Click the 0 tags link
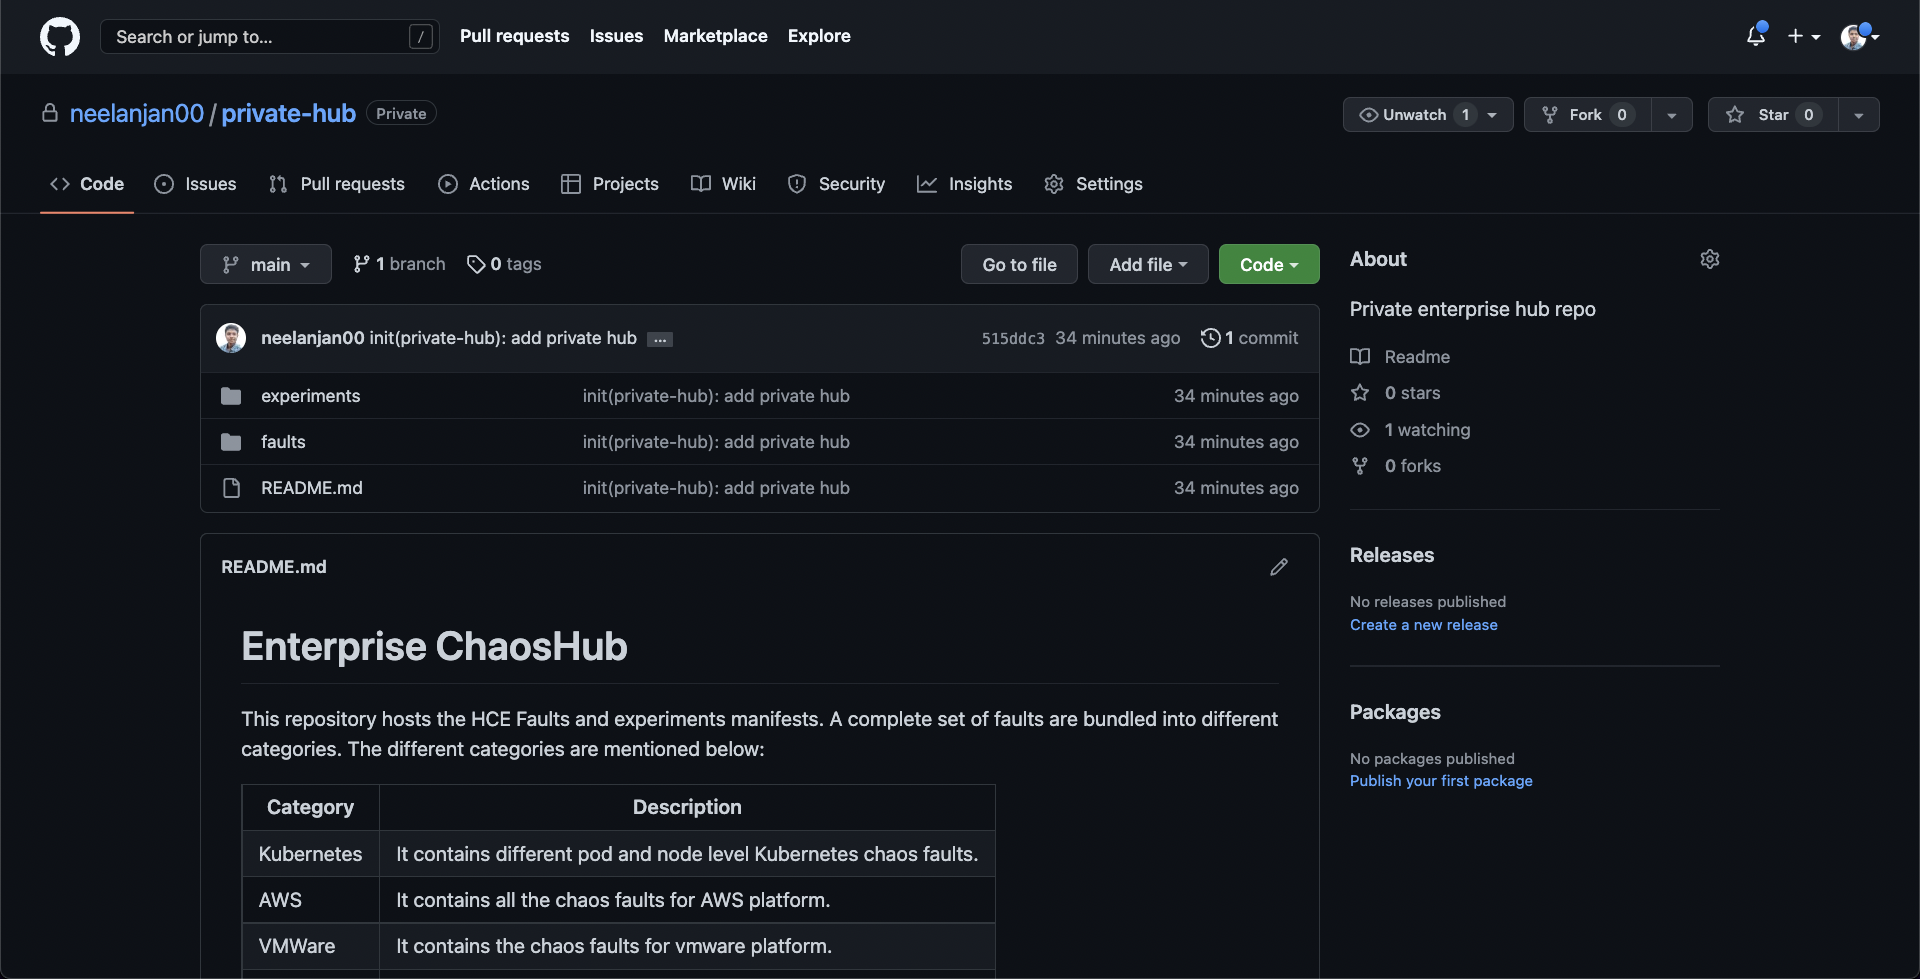 [505, 264]
